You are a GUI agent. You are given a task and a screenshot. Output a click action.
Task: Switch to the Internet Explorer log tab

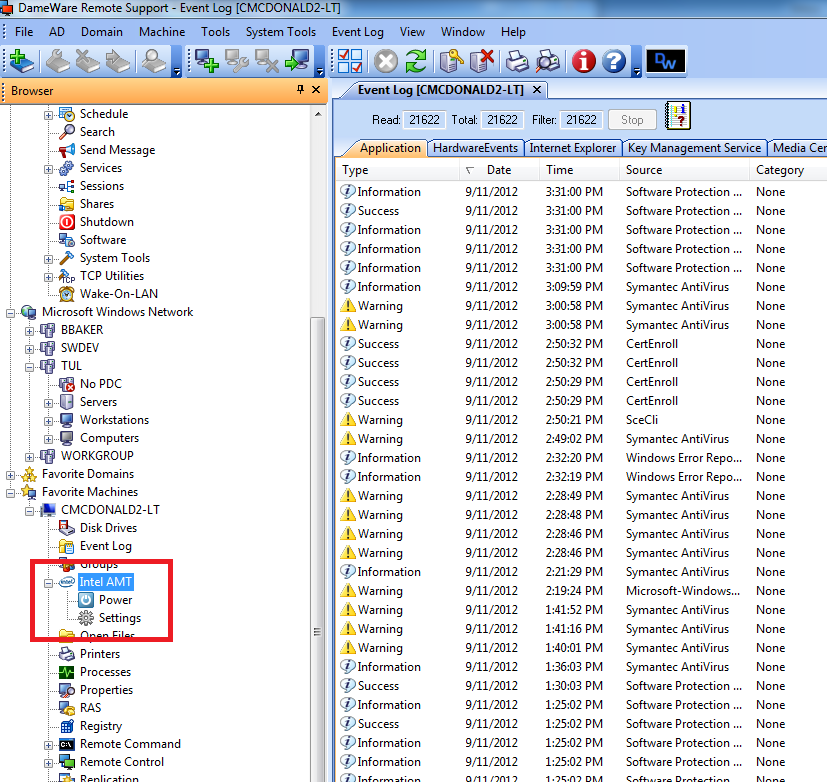pos(572,148)
